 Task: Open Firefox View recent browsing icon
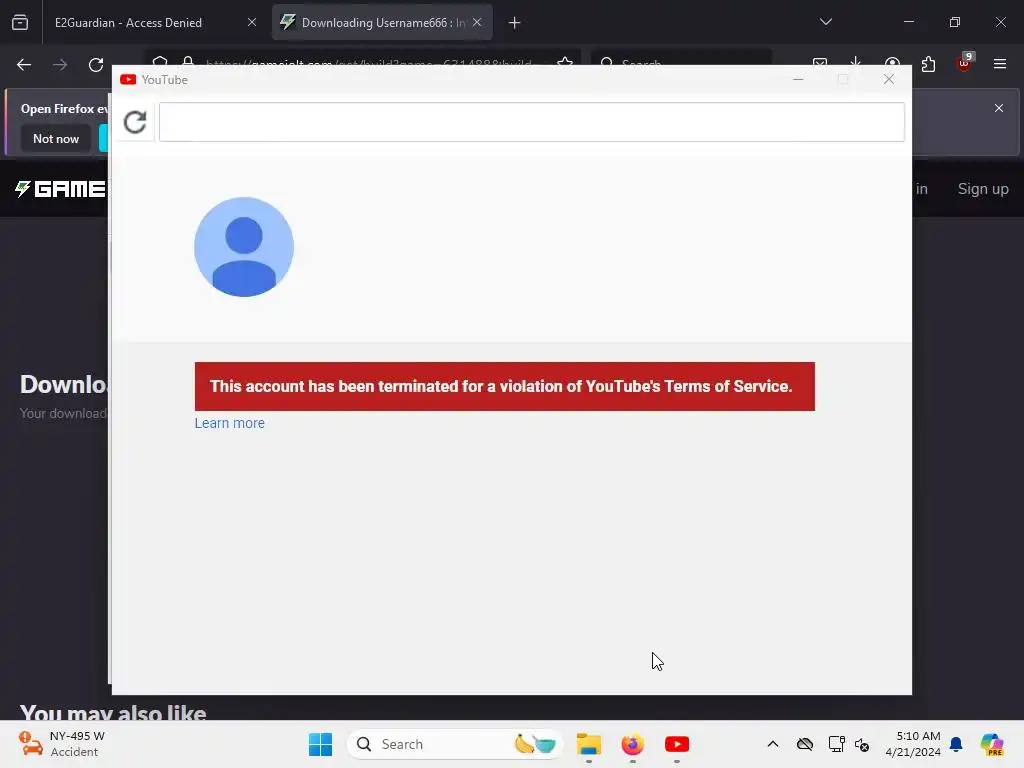click(20, 23)
